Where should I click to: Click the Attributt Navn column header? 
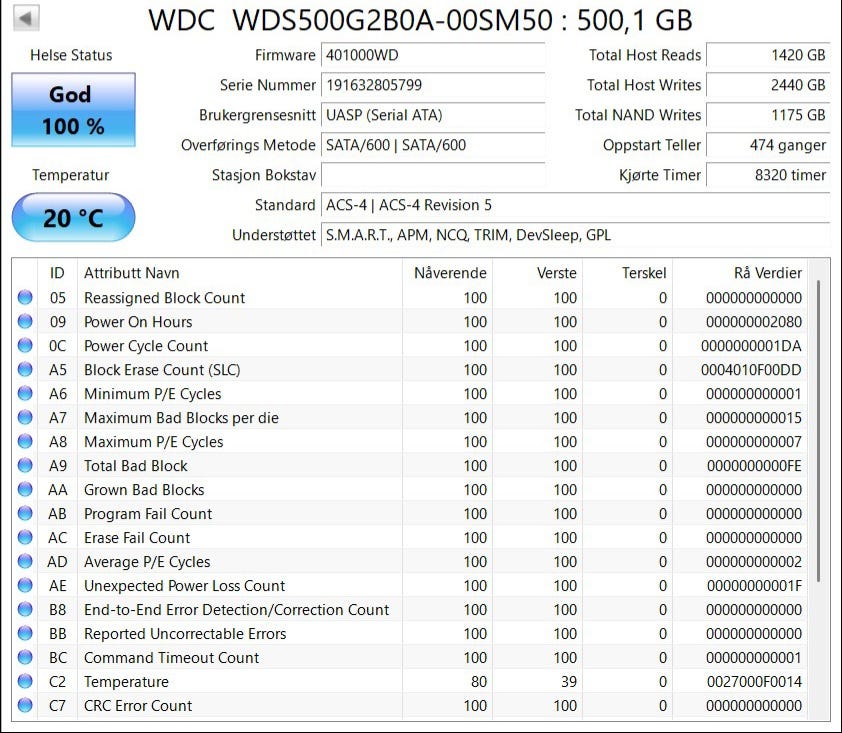click(x=240, y=273)
